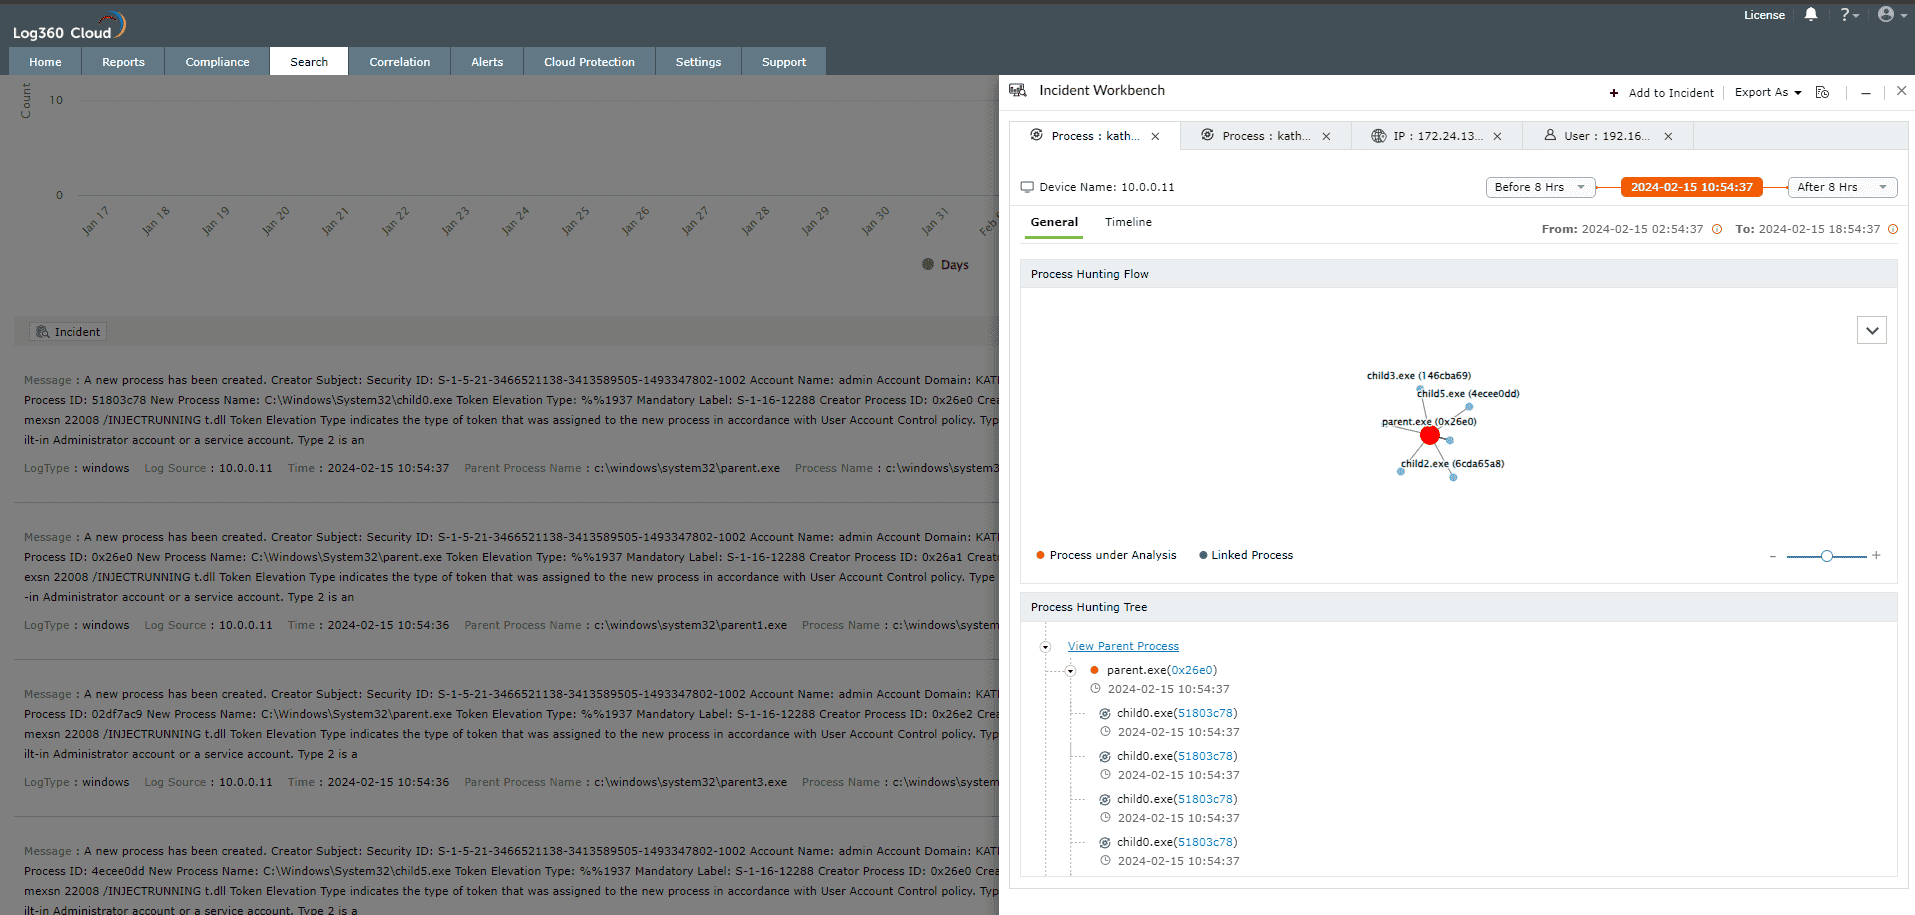Click Add to Incident

tap(1661, 93)
